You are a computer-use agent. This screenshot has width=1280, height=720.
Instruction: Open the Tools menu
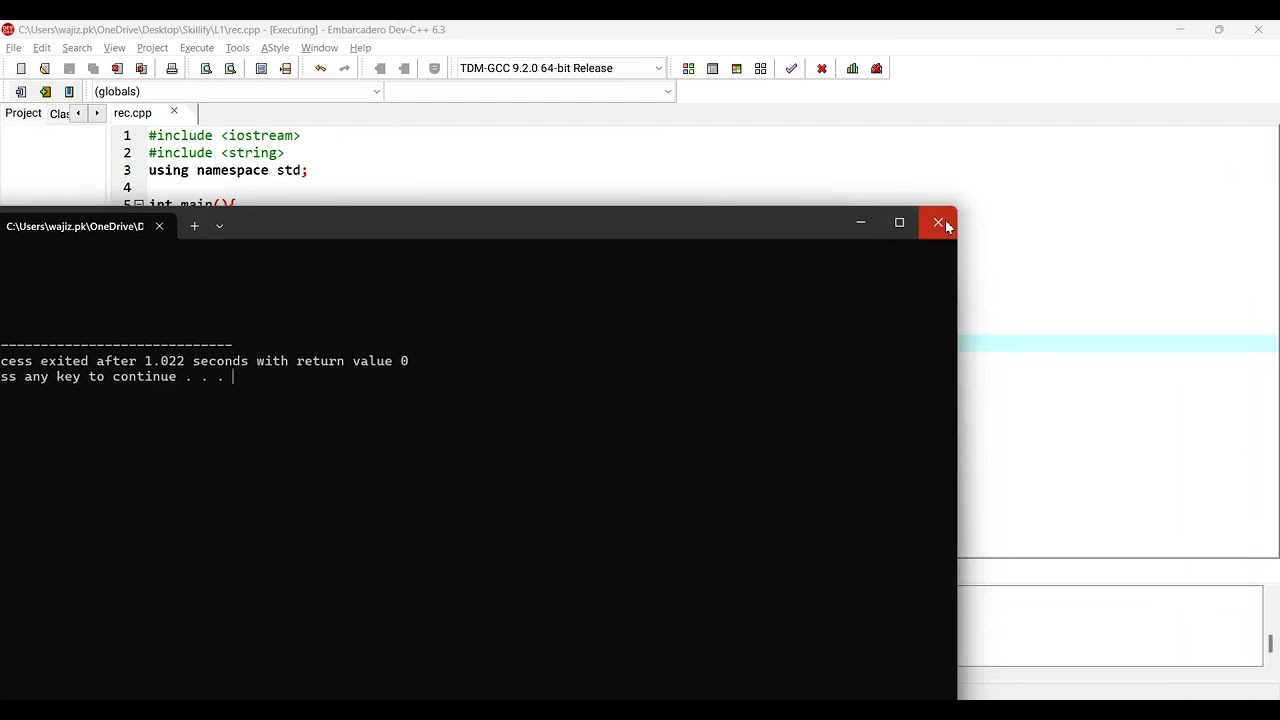[x=237, y=48]
